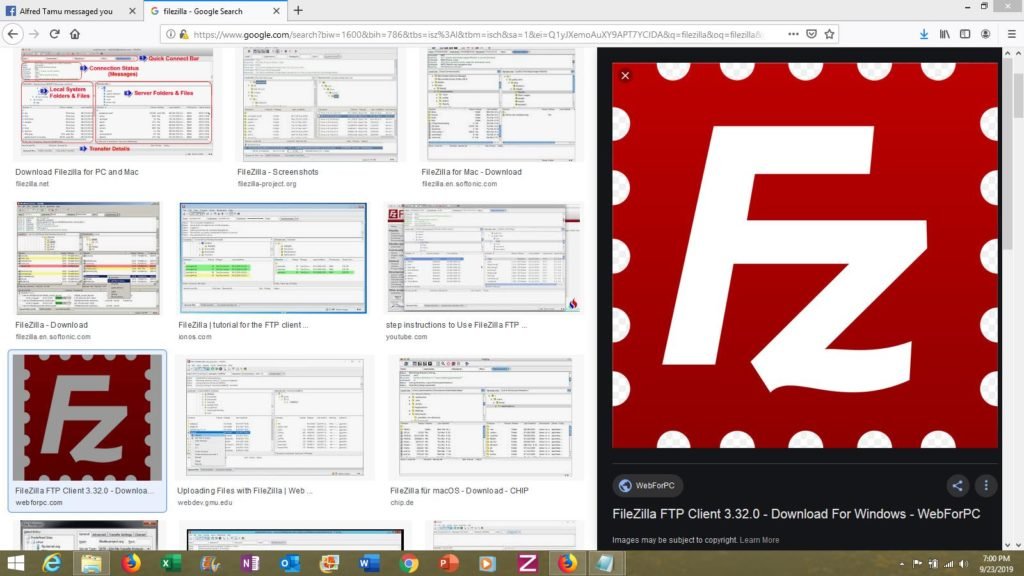The height and width of the screenshot is (576, 1024).
Task: Click the webforpc.com source link under thumbnail
Action: [x=39, y=503]
